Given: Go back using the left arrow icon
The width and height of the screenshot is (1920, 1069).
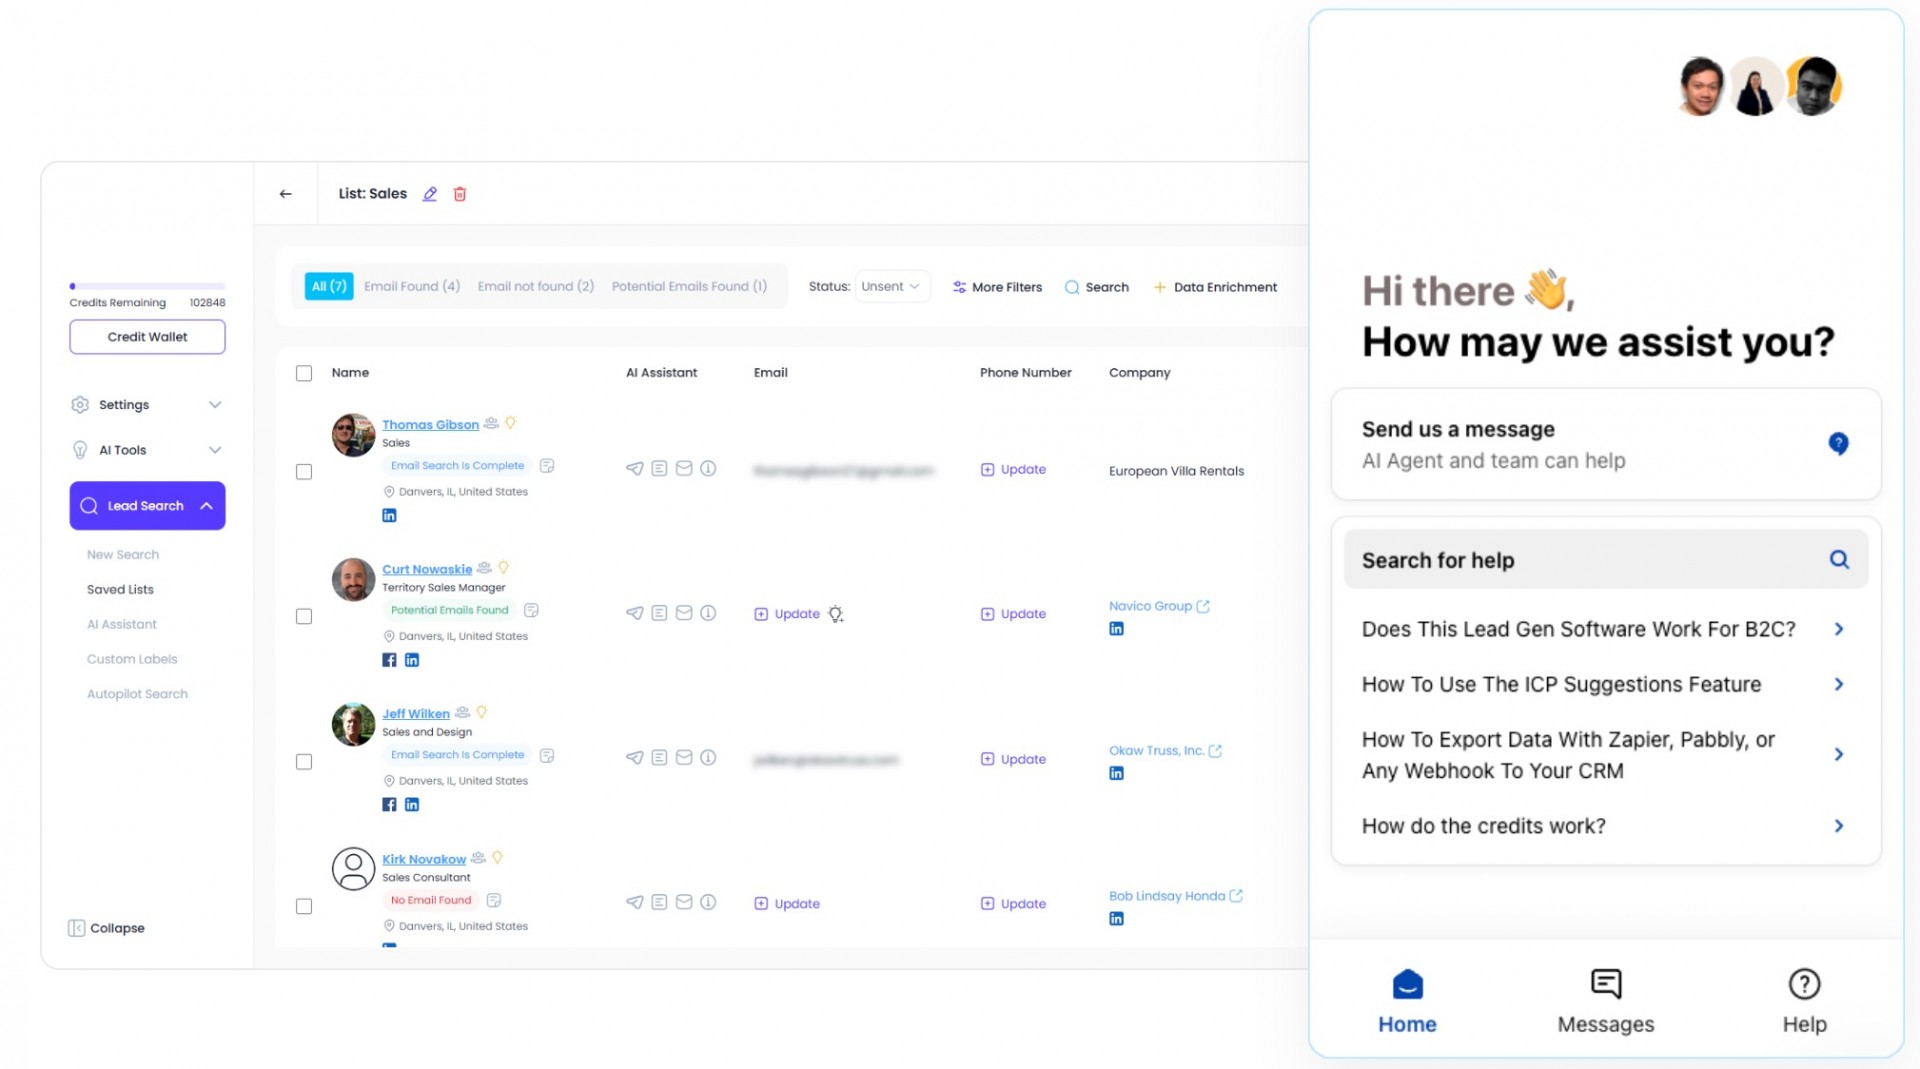Looking at the screenshot, I should pos(286,194).
